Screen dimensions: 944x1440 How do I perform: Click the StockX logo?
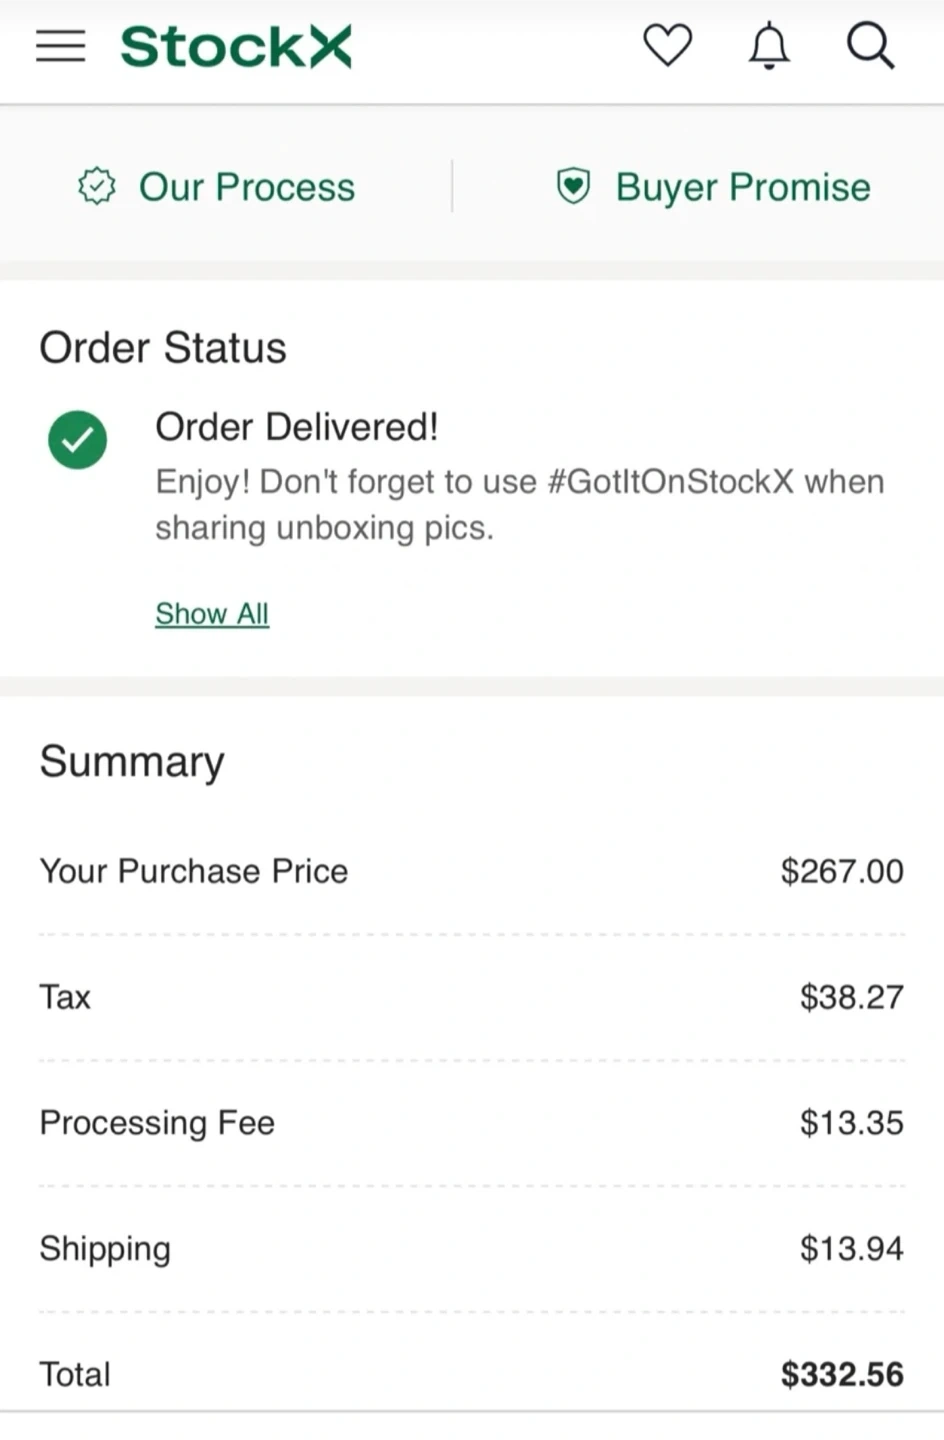(236, 47)
